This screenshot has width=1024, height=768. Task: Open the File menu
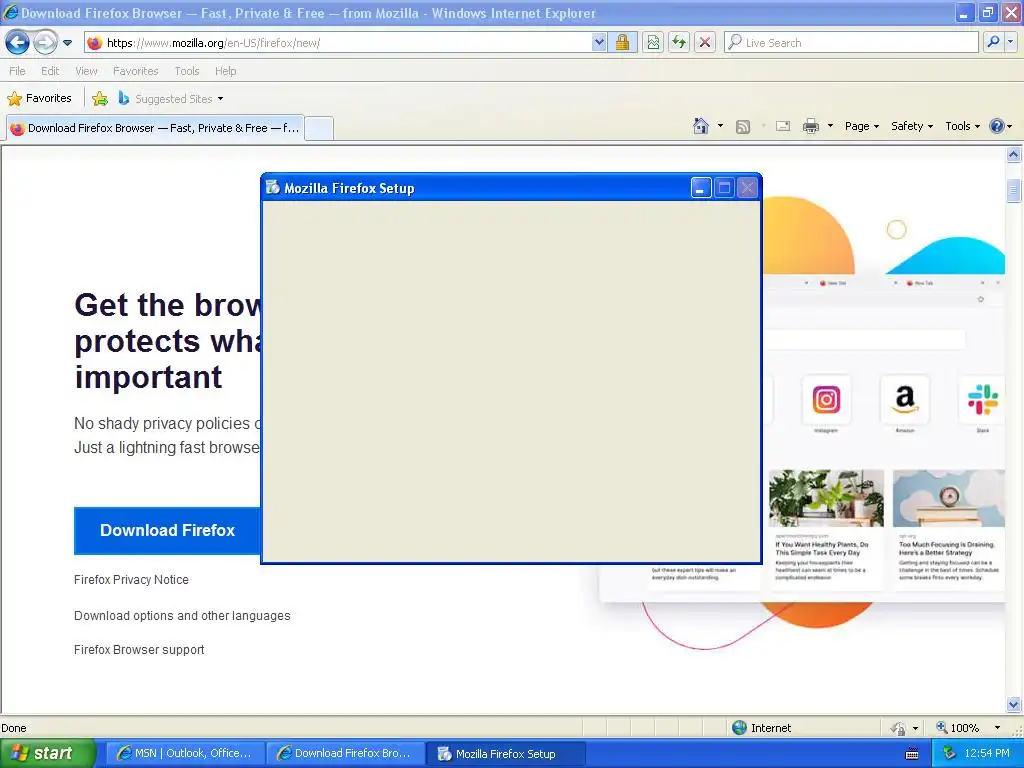pos(17,71)
